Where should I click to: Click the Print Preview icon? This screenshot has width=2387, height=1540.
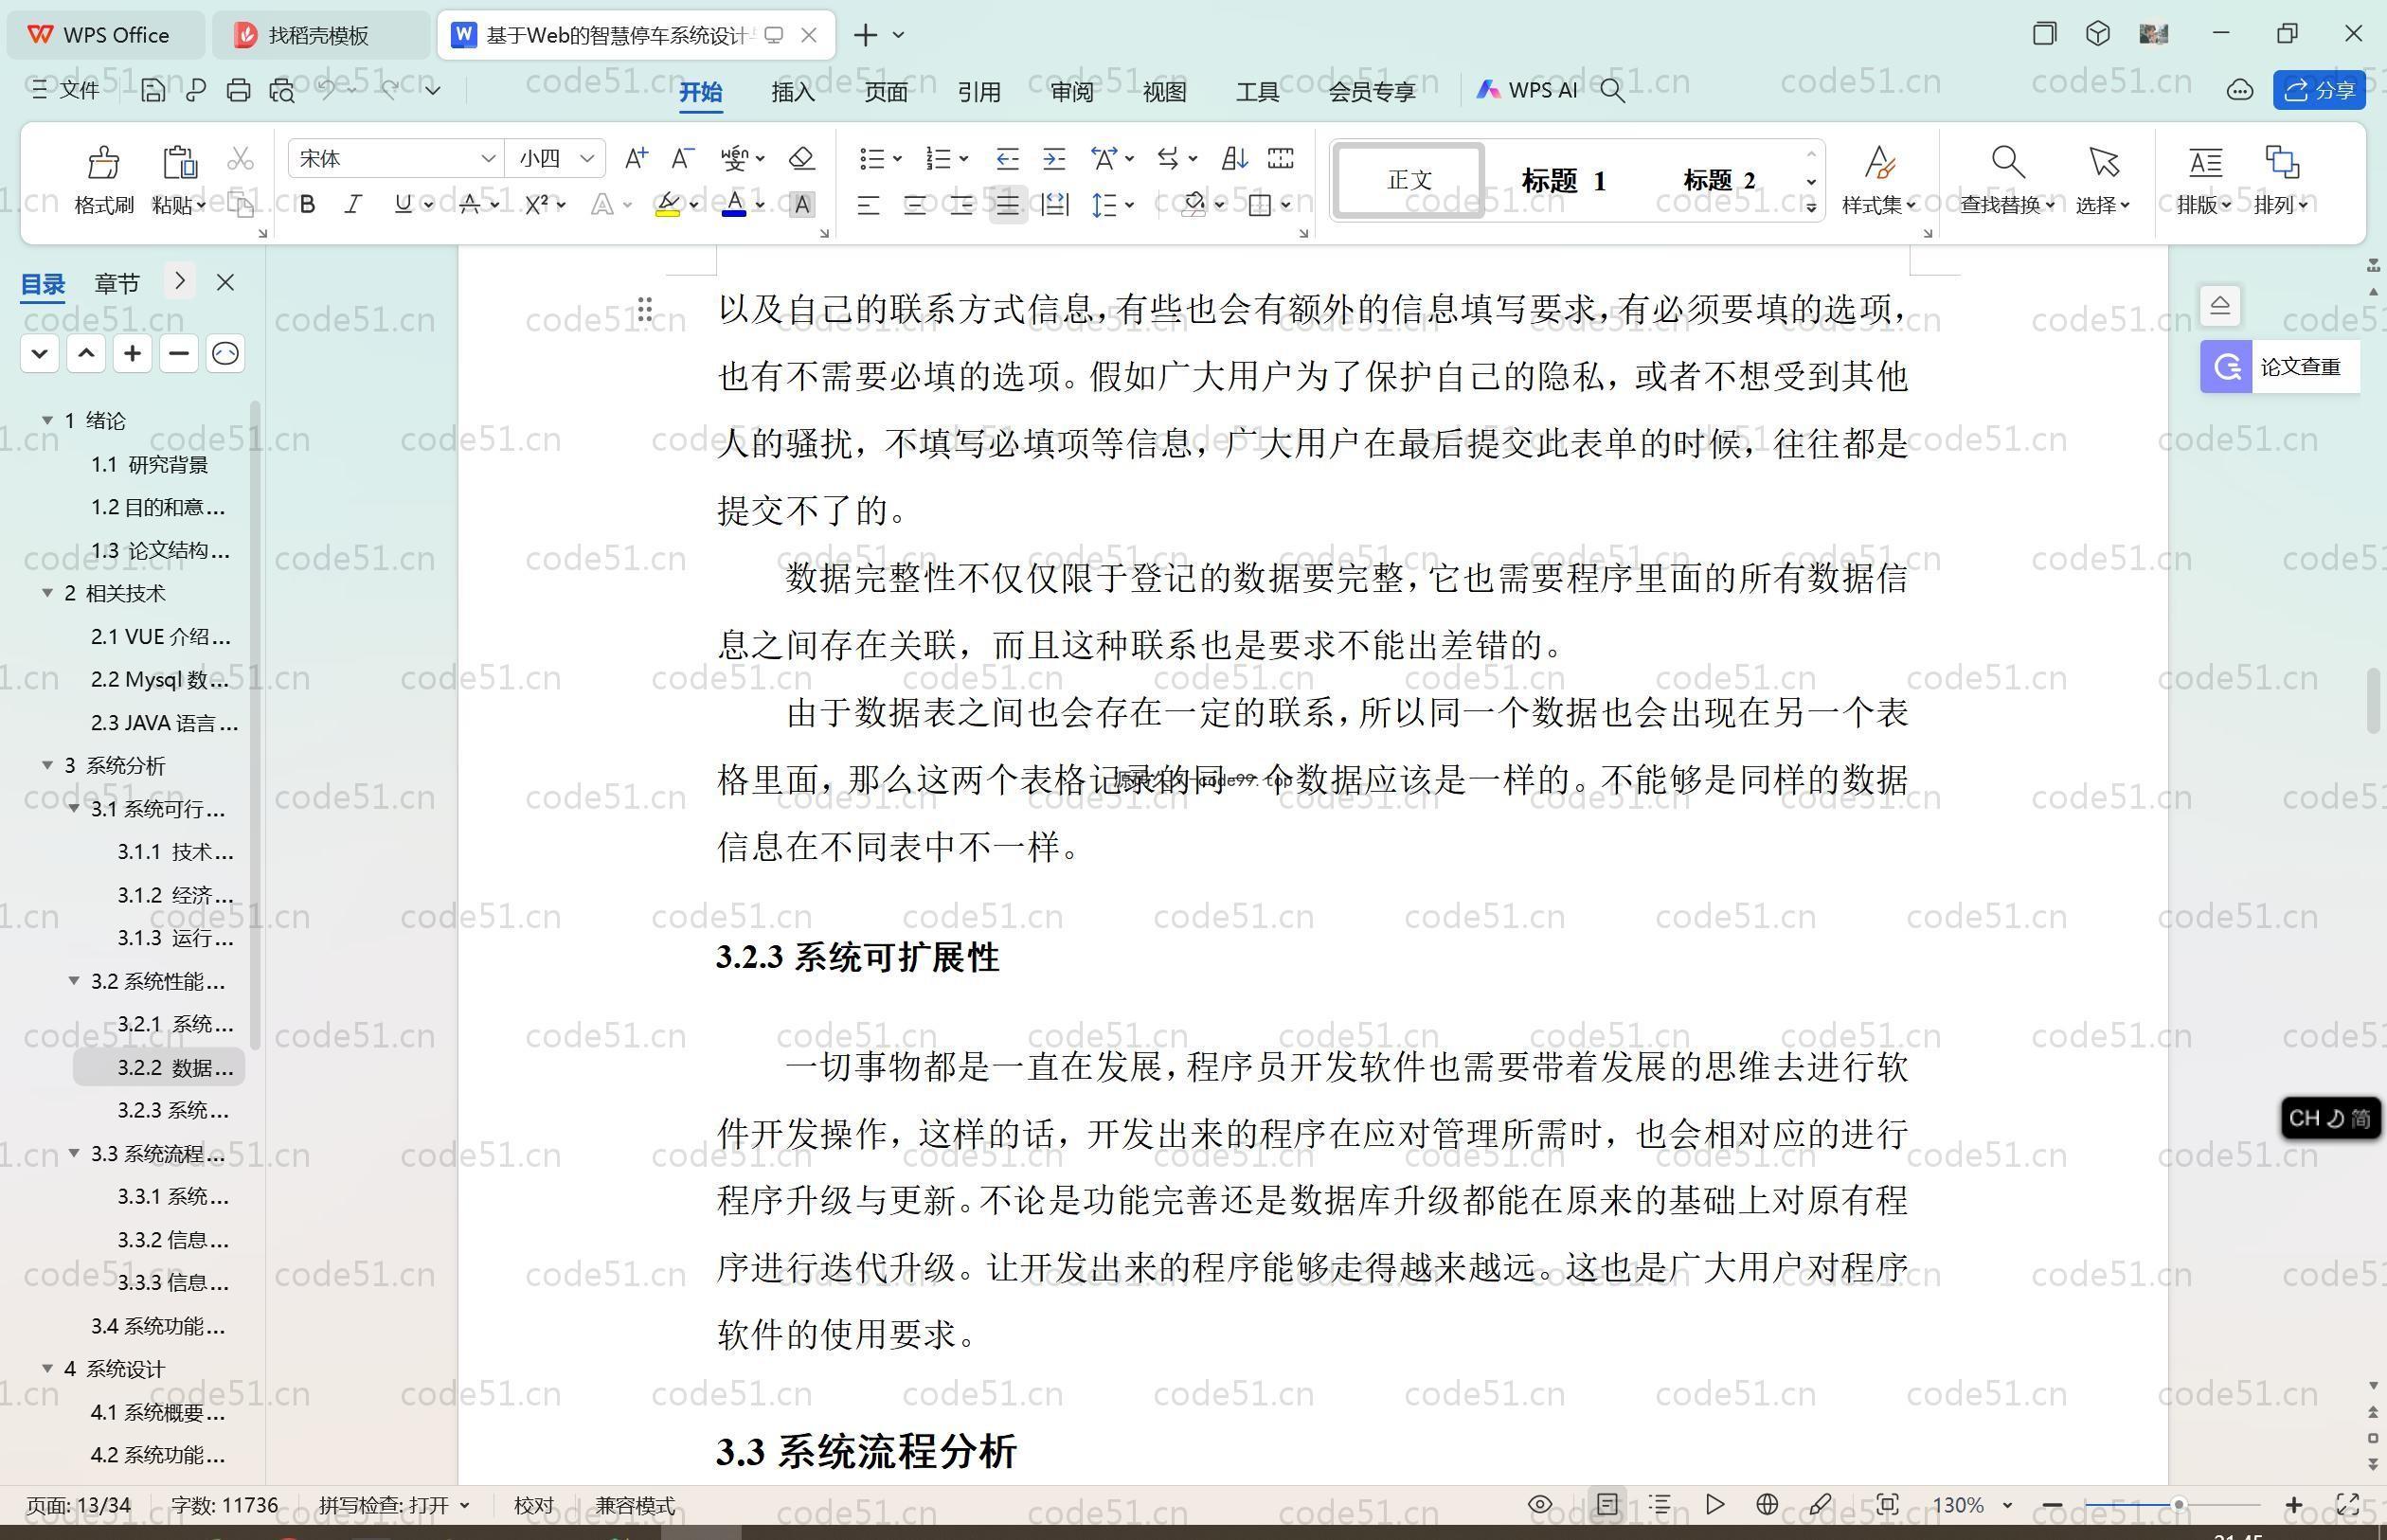point(282,90)
